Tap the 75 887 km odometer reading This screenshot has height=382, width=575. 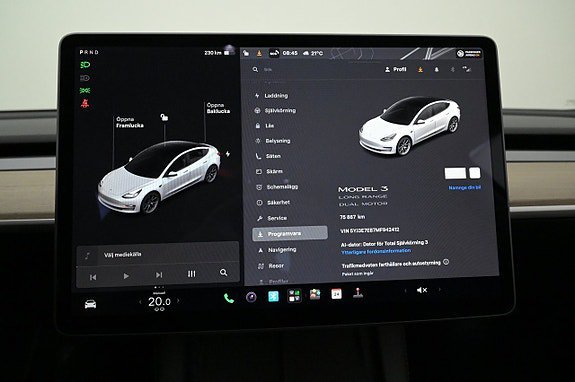pos(352,217)
